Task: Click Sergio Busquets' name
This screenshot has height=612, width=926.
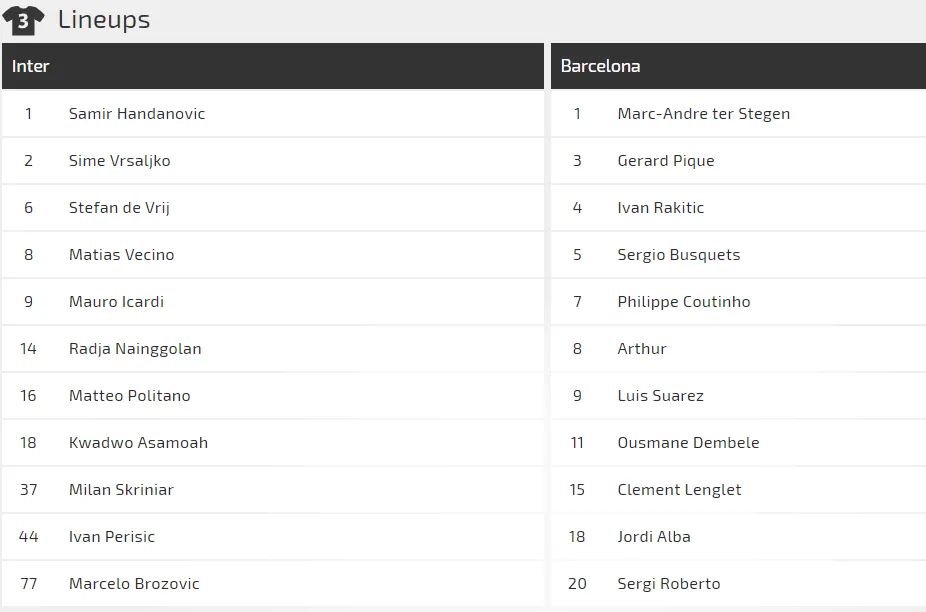Action: point(679,255)
